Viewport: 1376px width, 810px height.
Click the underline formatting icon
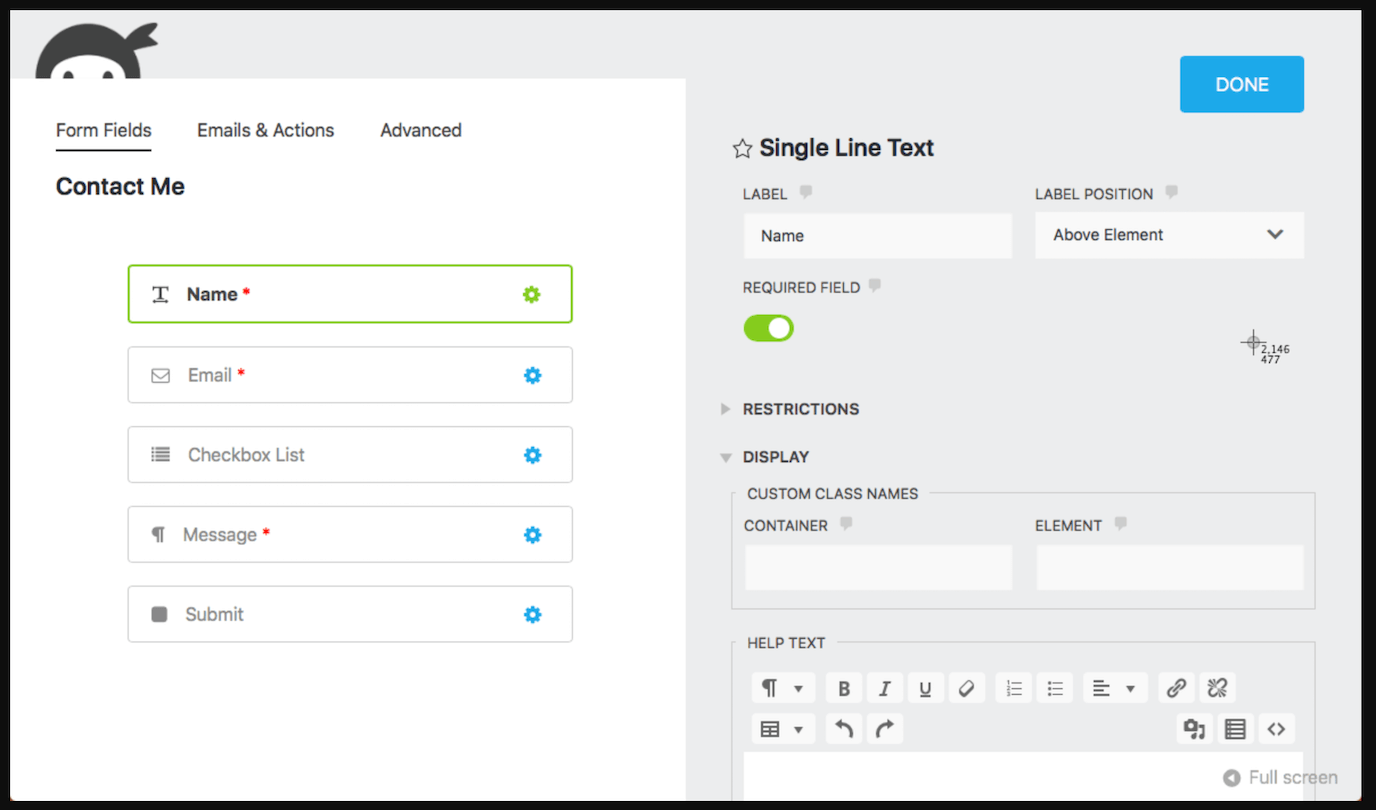click(925, 688)
